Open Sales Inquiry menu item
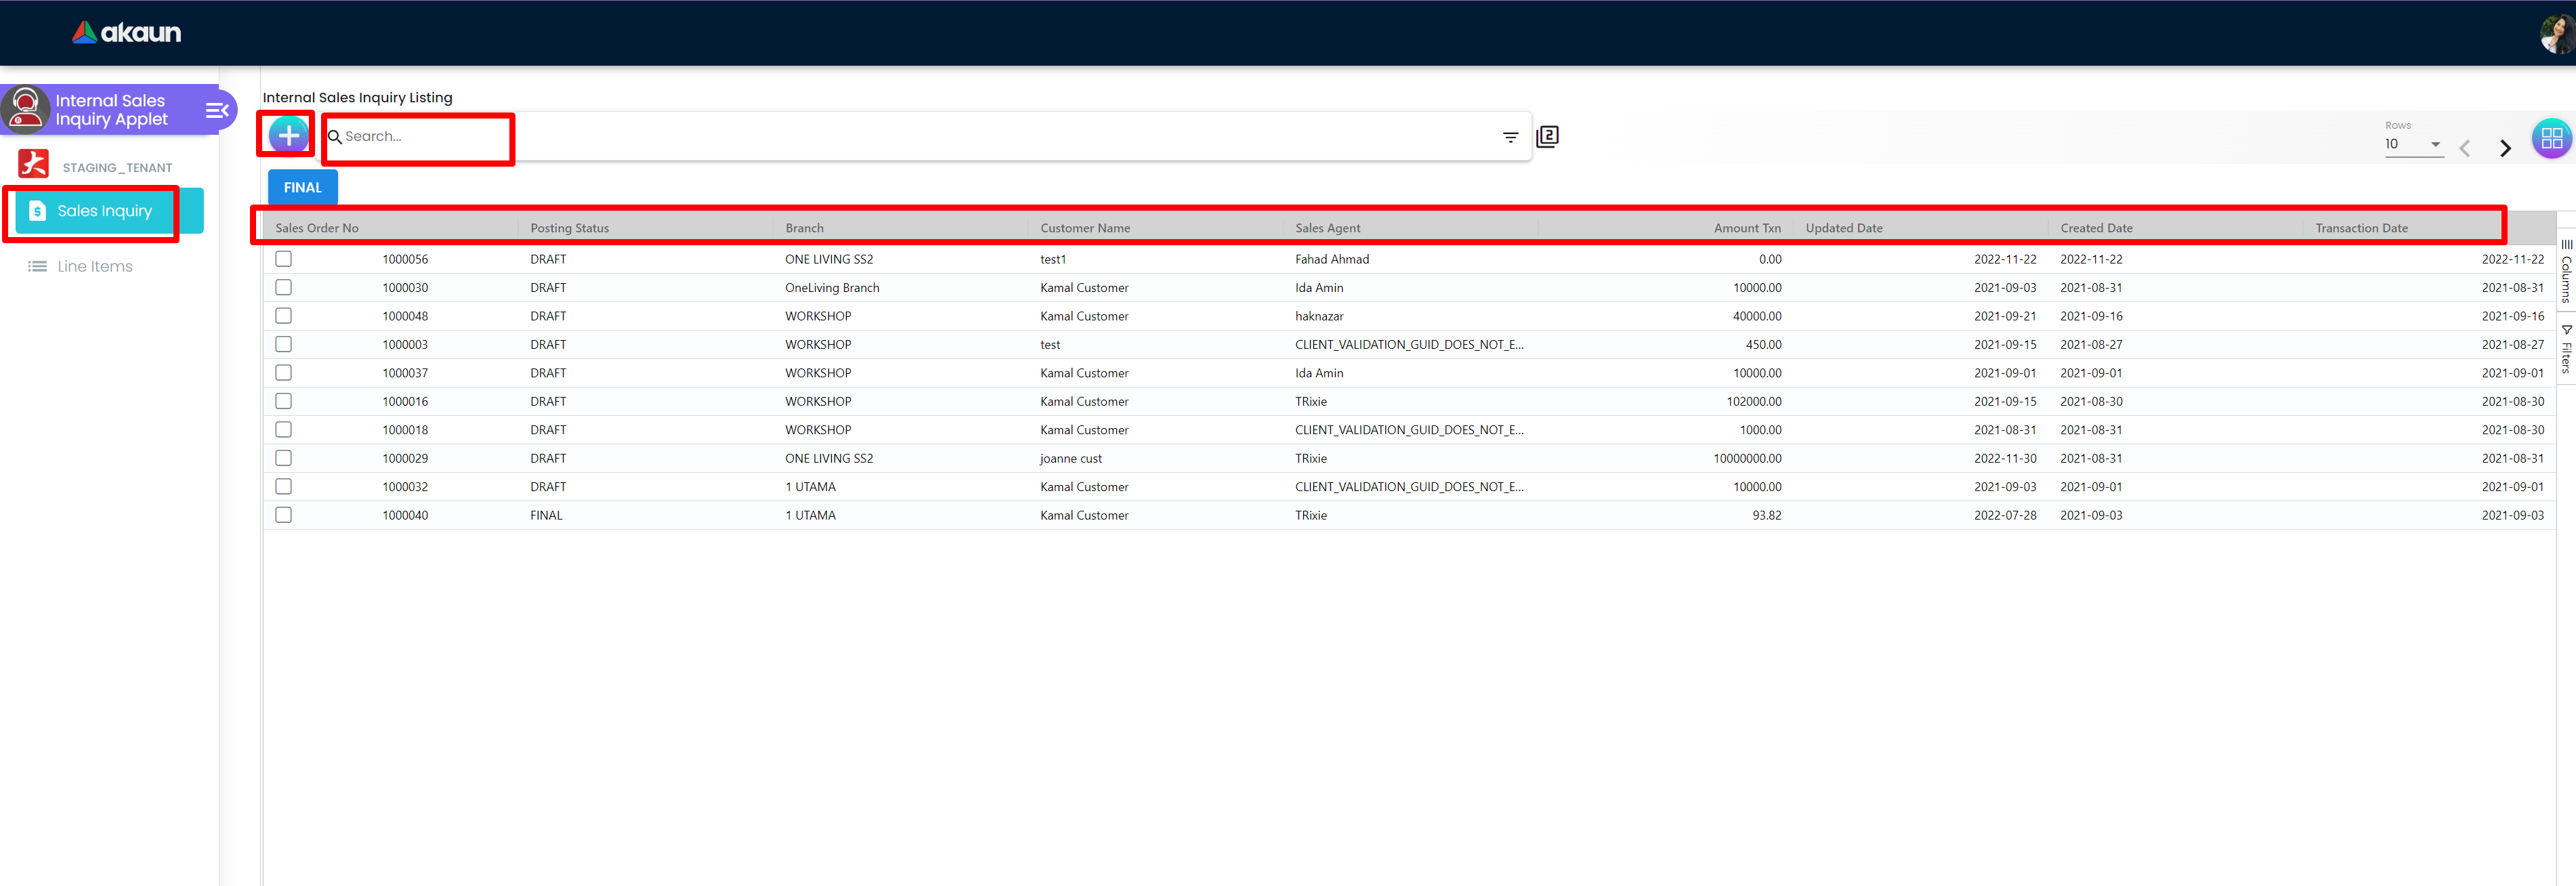2576x886 pixels. tap(104, 211)
